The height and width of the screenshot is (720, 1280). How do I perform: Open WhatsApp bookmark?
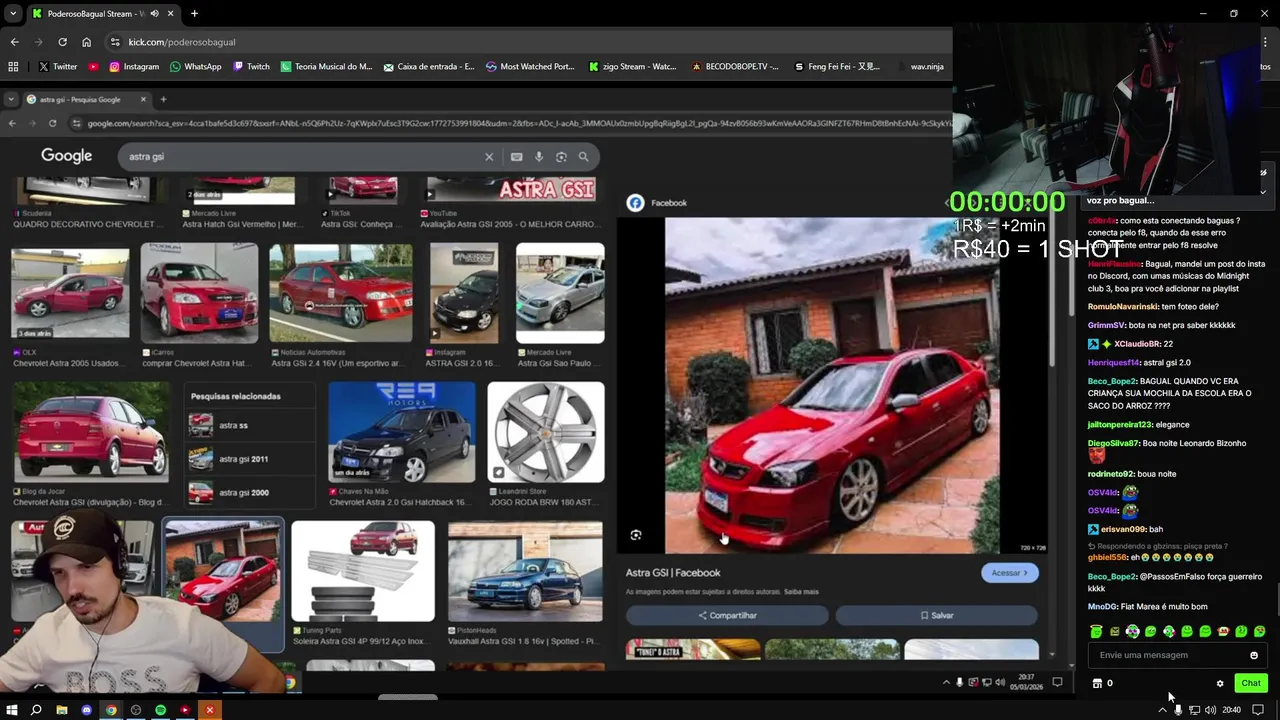(x=195, y=67)
